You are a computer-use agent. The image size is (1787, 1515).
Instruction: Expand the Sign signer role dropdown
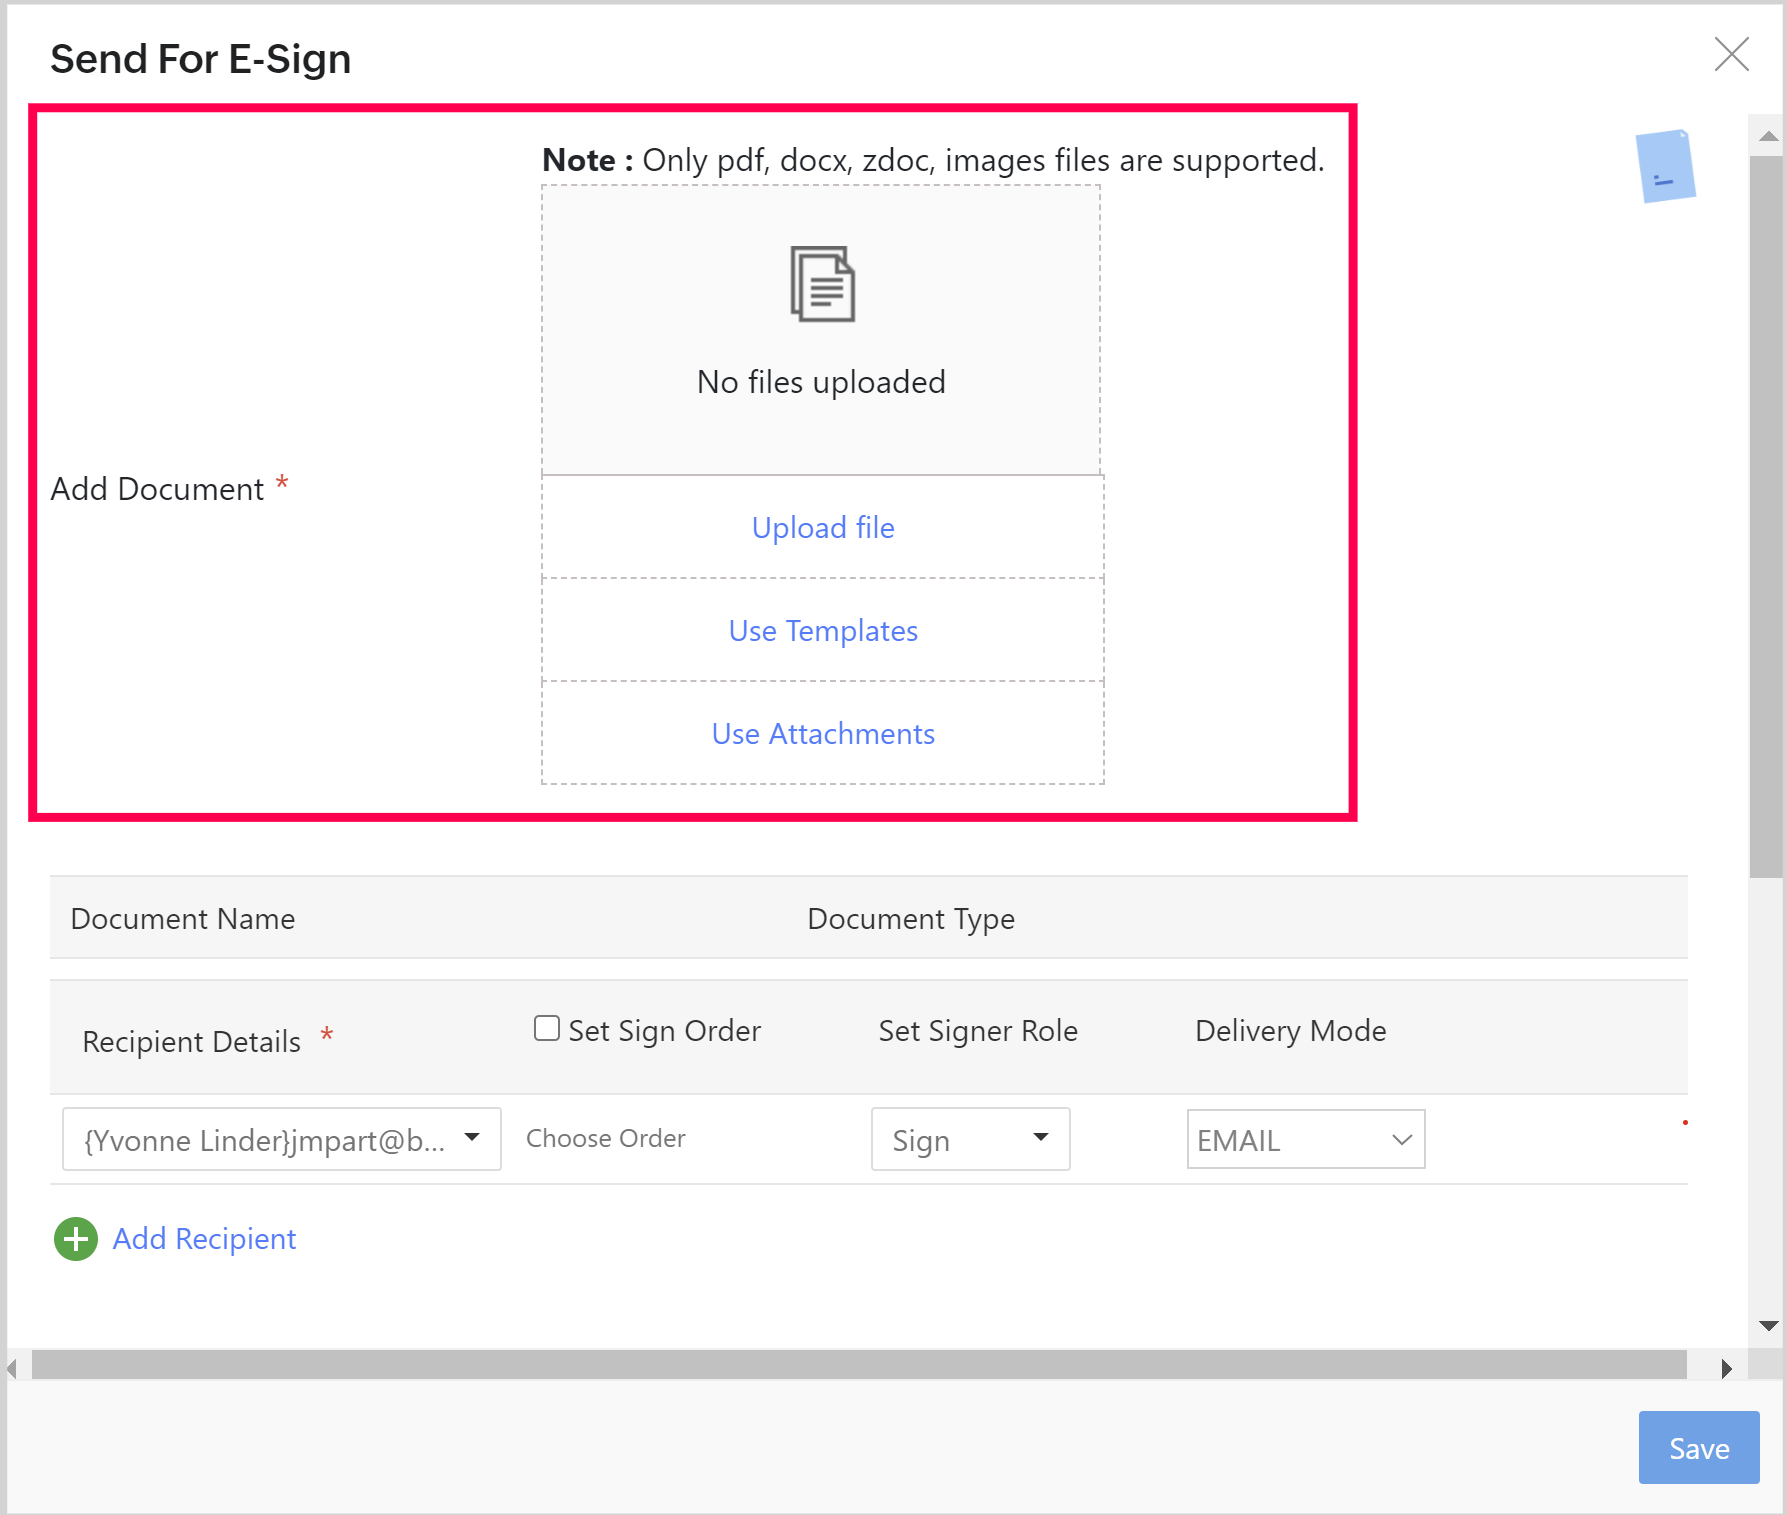[x=970, y=1139]
